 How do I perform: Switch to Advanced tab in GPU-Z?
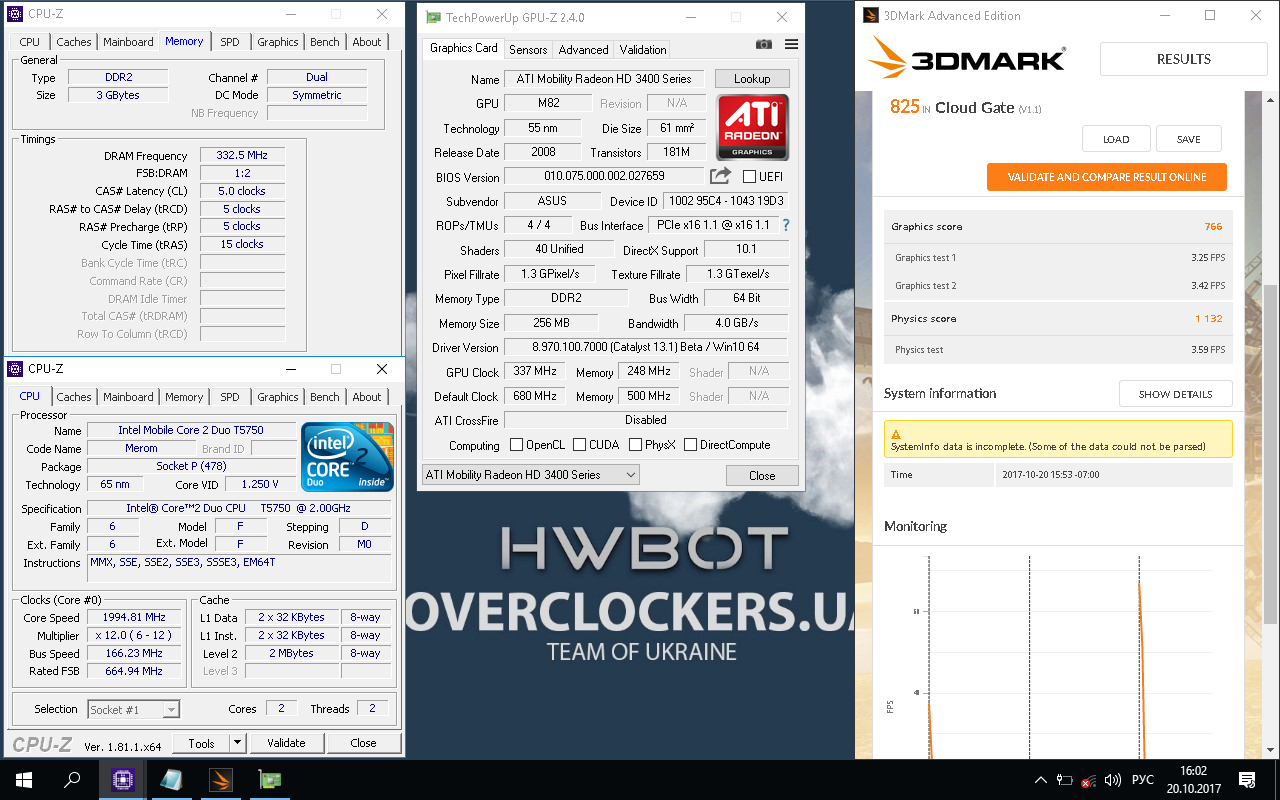[583, 50]
